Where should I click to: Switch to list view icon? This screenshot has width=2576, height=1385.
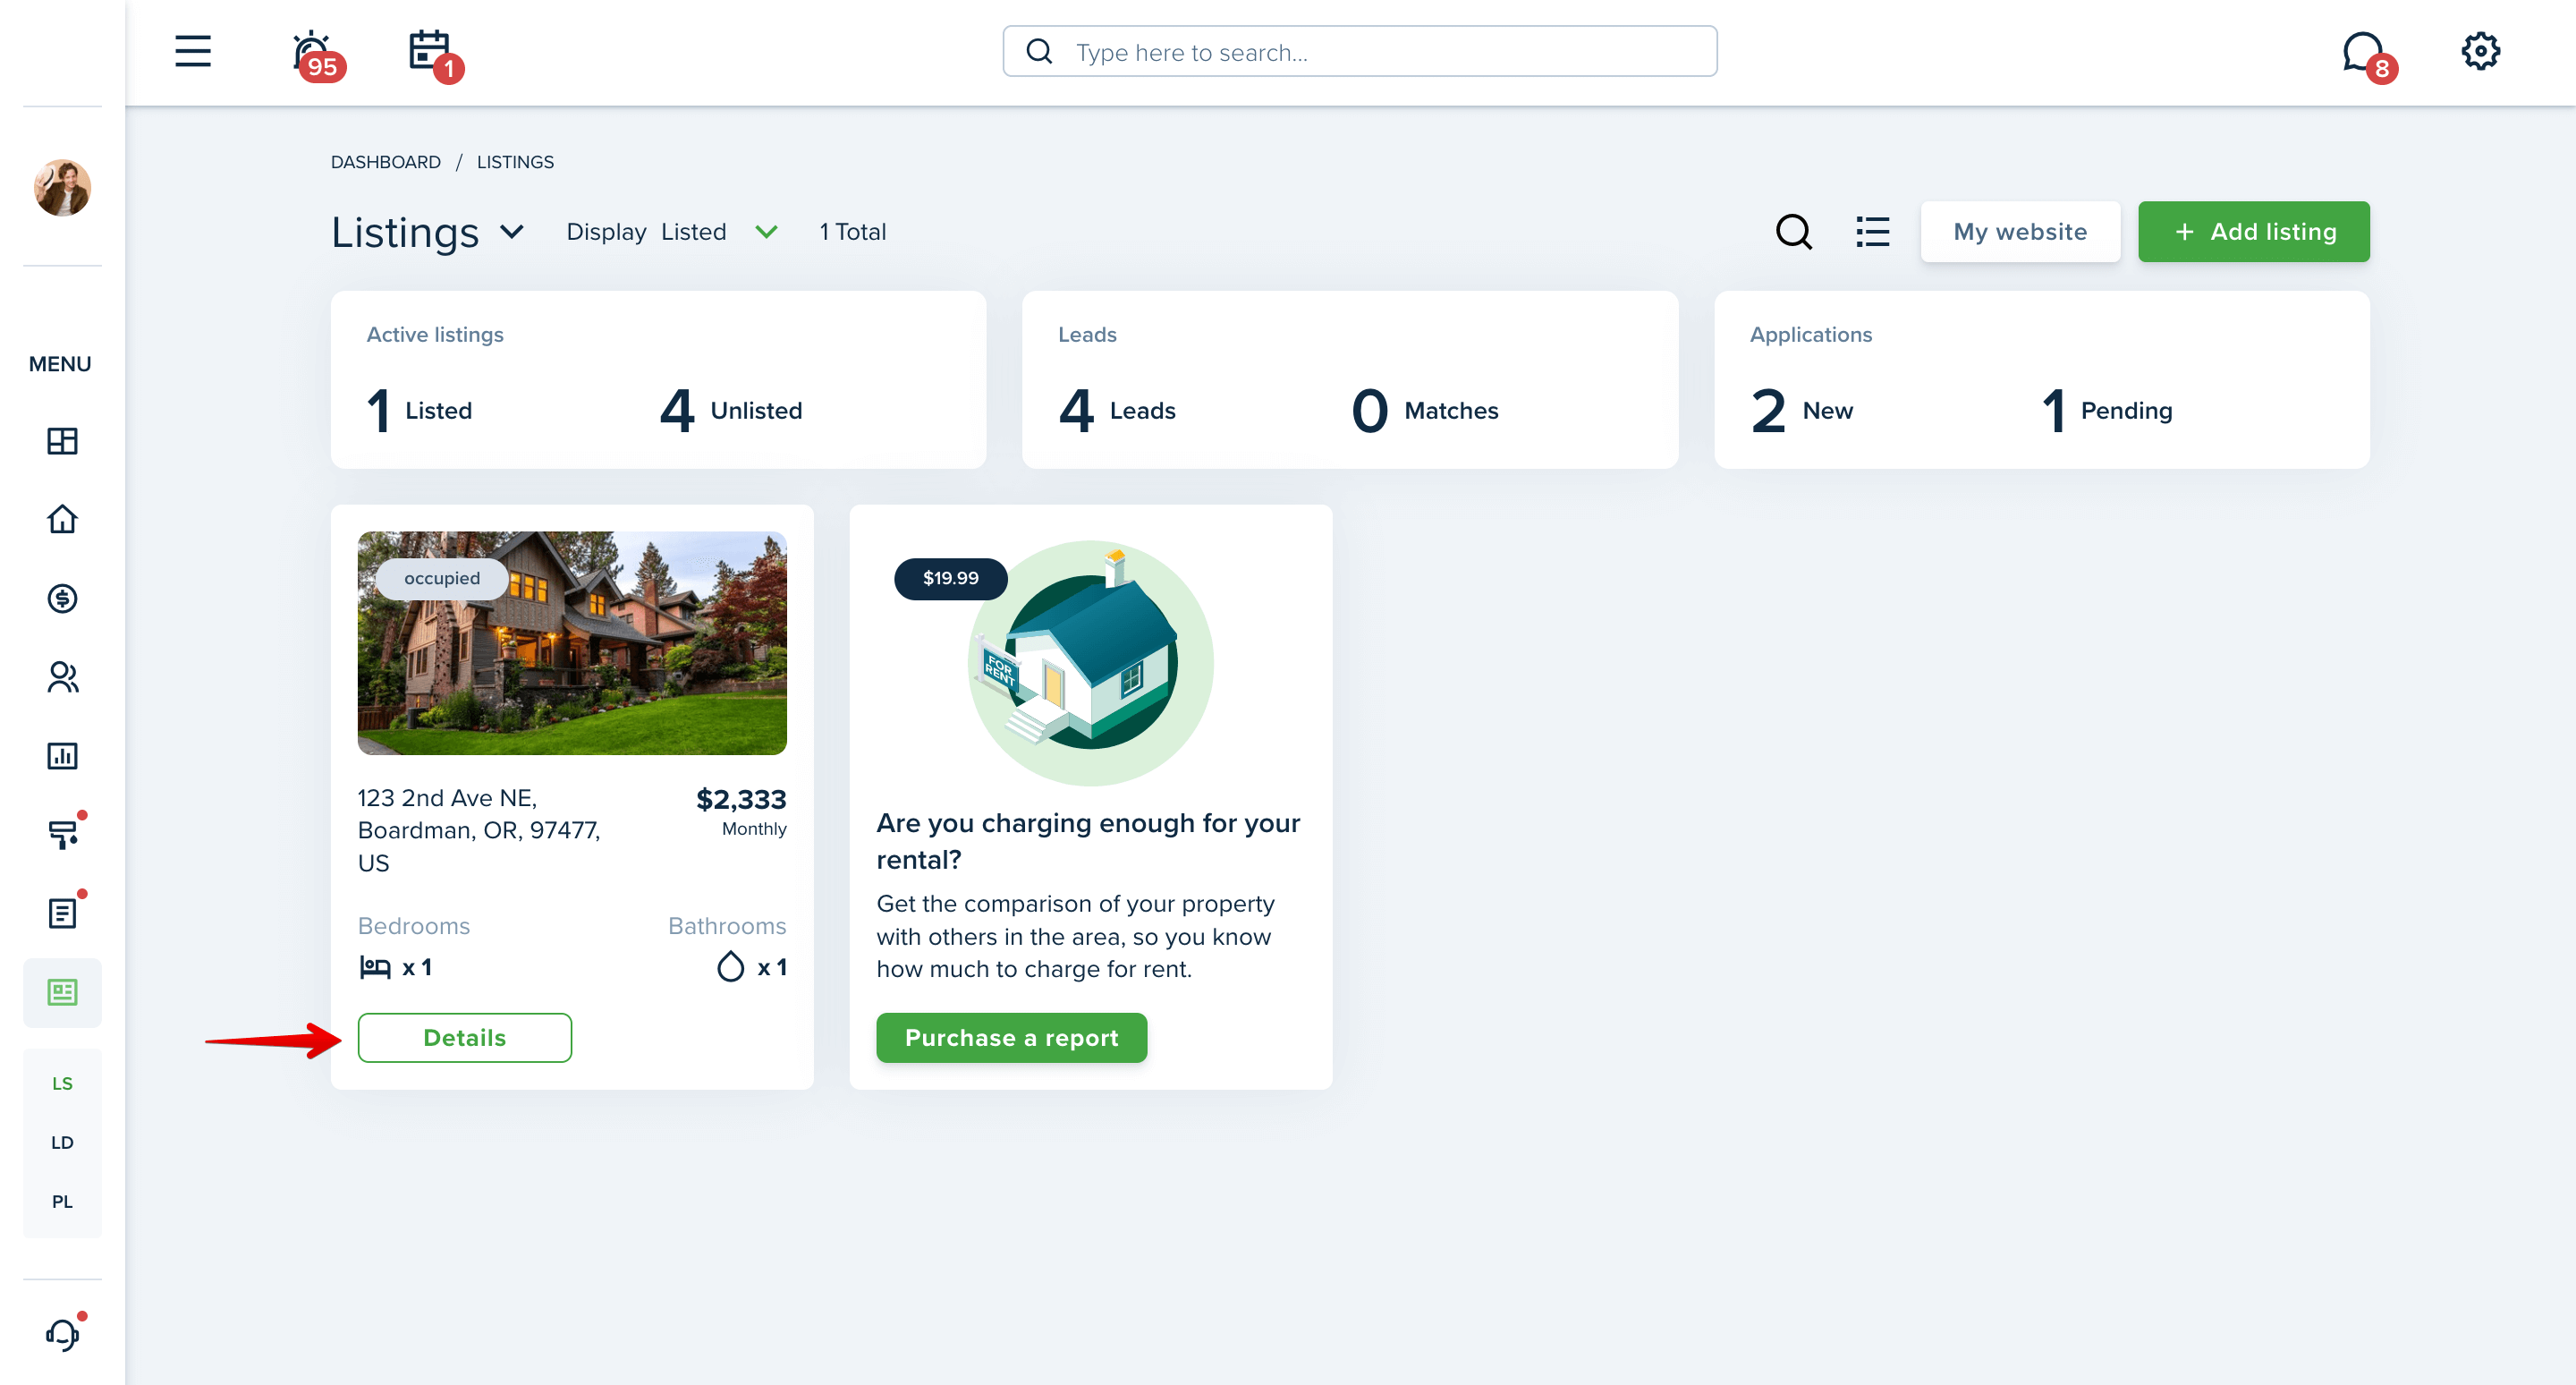click(x=1872, y=232)
